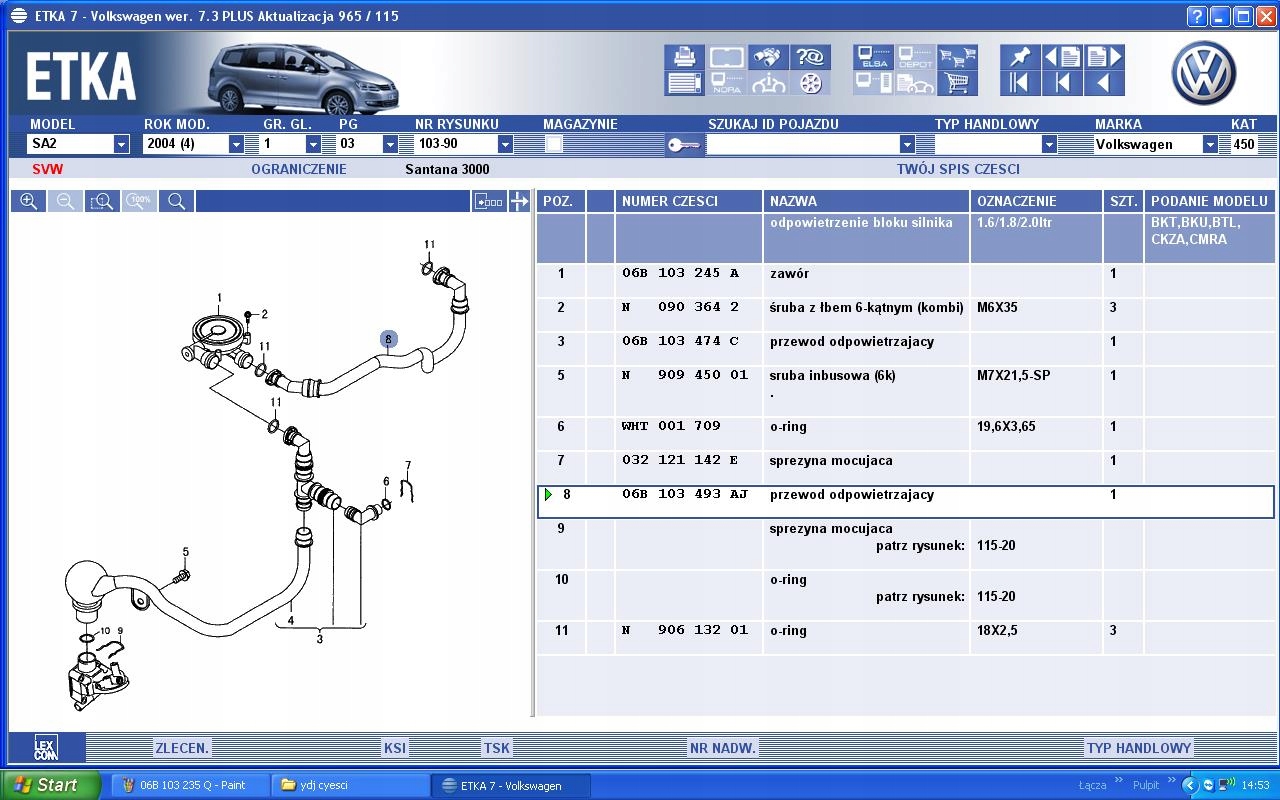Select the row 06B 103 493 AJ
1280x800 pixels.
(905, 501)
